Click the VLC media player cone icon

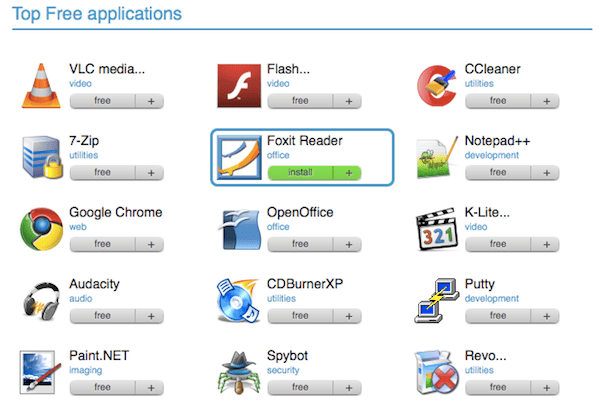(41, 85)
